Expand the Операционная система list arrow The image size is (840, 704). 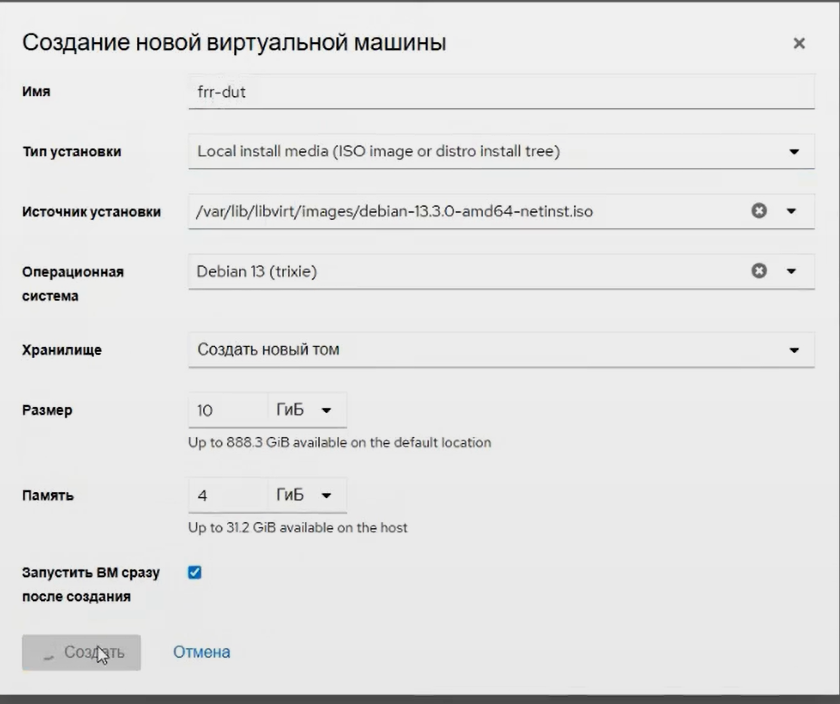click(794, 271)
